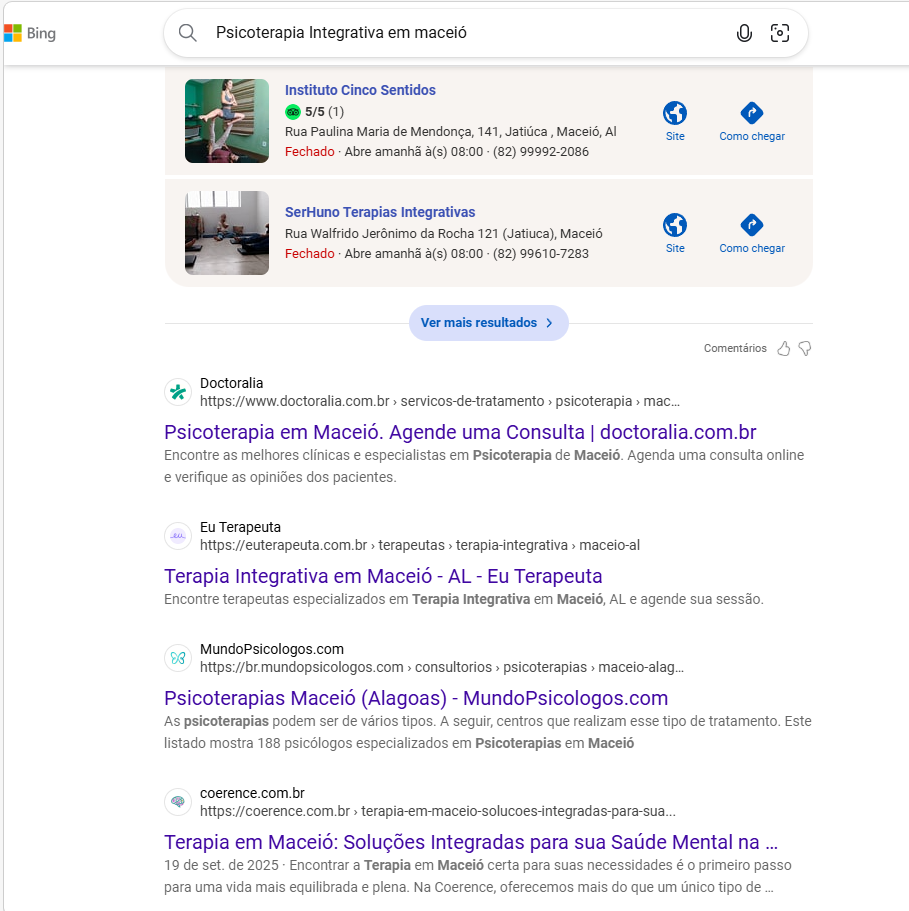
Task: Open Psicoterapias Maceió (Alagoas) result
Action: 416,698
